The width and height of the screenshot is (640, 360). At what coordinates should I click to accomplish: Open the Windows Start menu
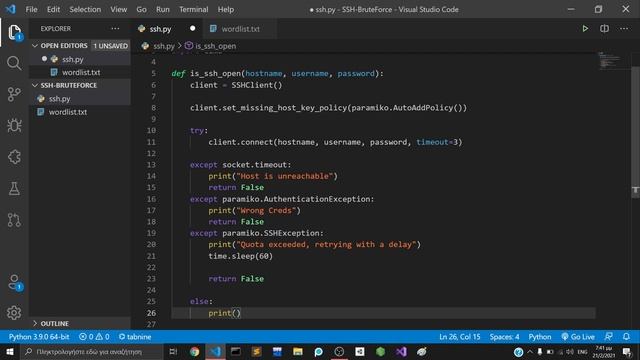coord(9,351)
